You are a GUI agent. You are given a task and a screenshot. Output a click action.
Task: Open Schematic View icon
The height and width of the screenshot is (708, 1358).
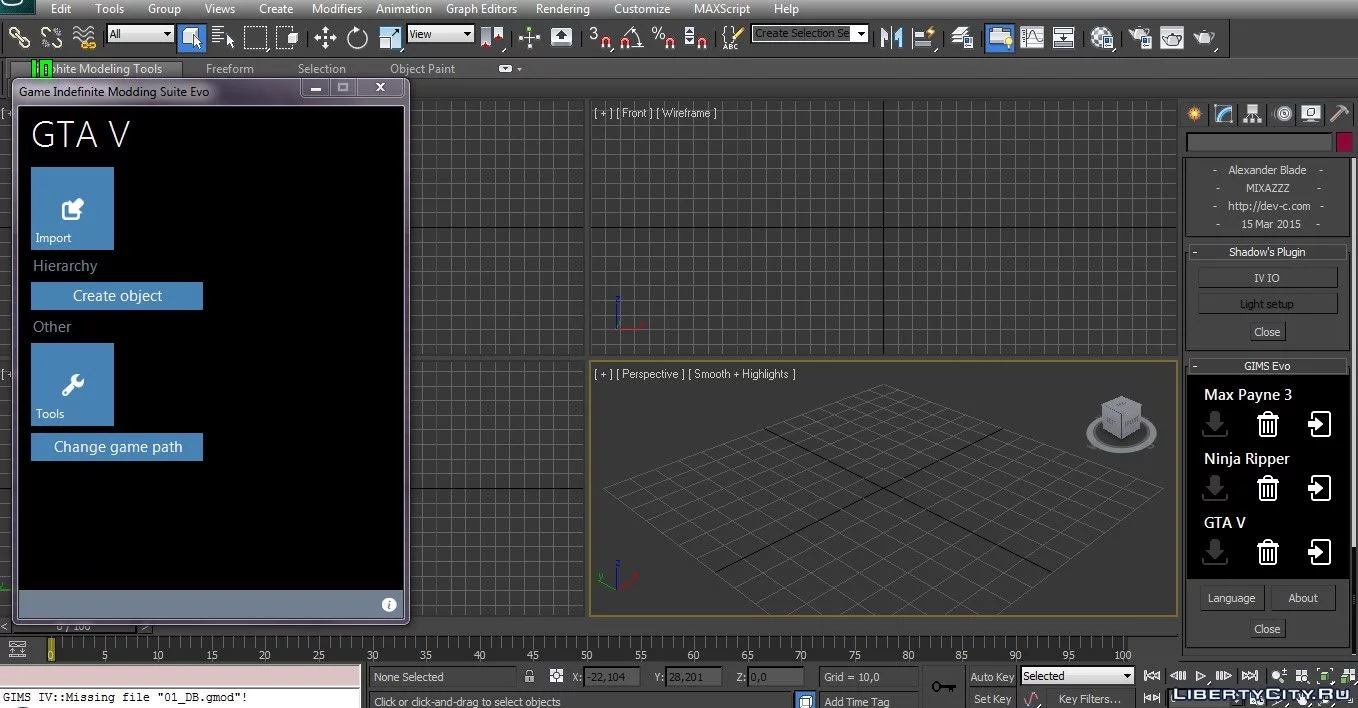[x=1063, y=38]
